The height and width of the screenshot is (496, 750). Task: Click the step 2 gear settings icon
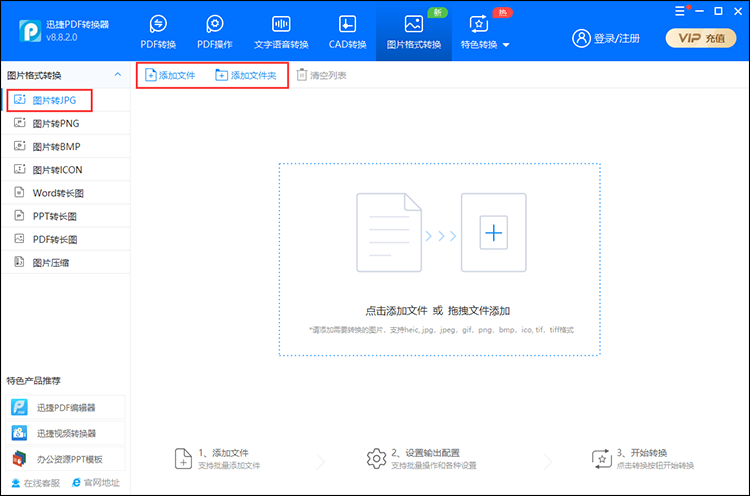pos(376,459)
